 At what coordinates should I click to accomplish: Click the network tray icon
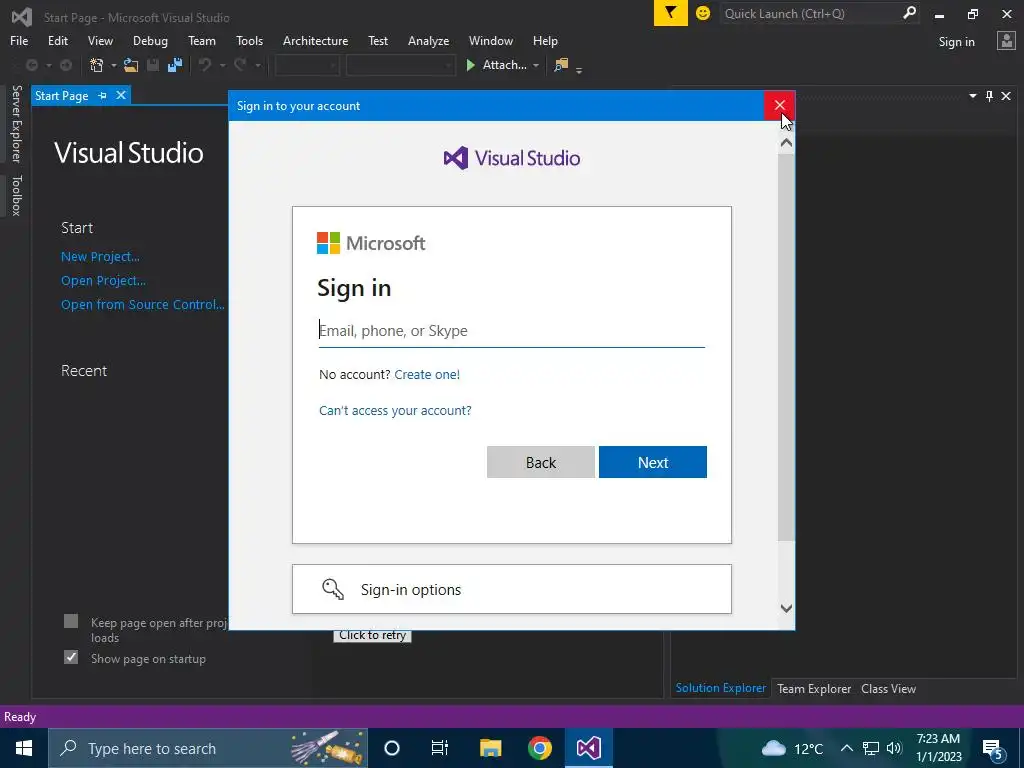(871, 748)
